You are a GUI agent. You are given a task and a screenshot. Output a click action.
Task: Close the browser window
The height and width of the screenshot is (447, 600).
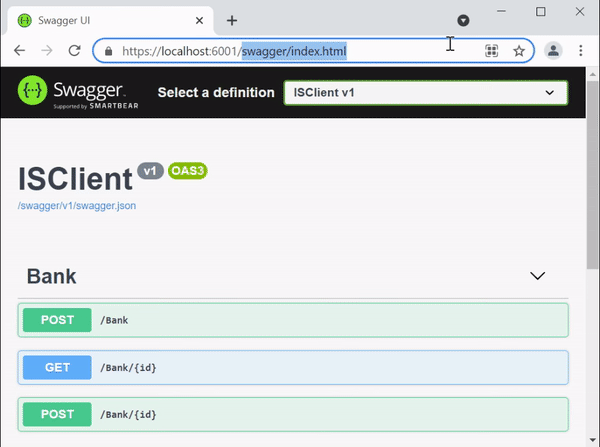tap(580, 11)
